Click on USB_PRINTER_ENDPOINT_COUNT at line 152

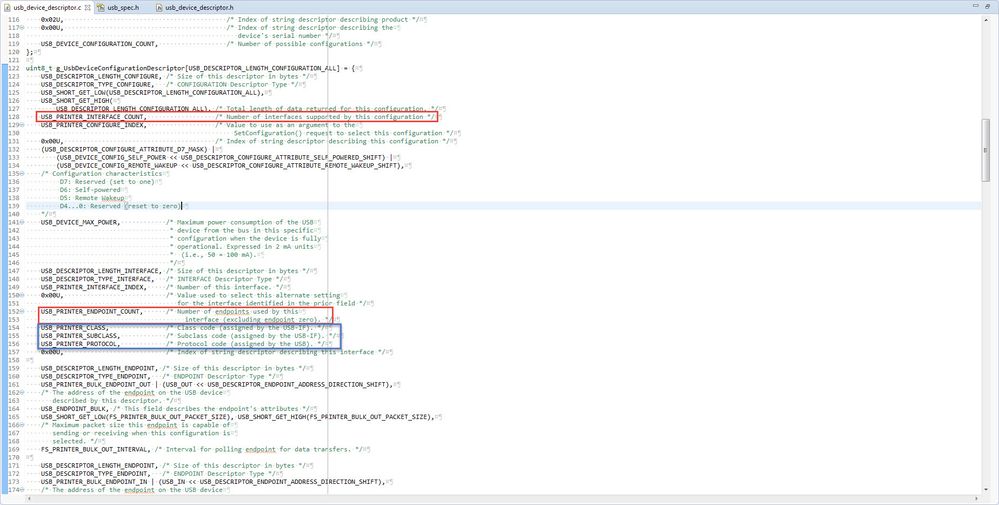[x=91, y=312]
